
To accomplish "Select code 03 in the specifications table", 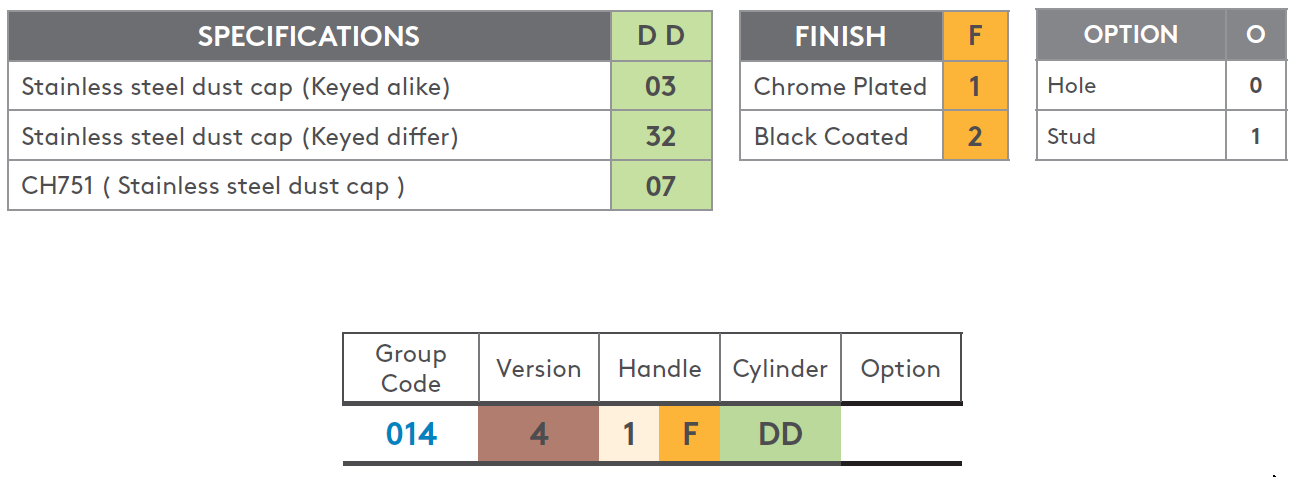I will pyautogui.click(x=661, y=86).
